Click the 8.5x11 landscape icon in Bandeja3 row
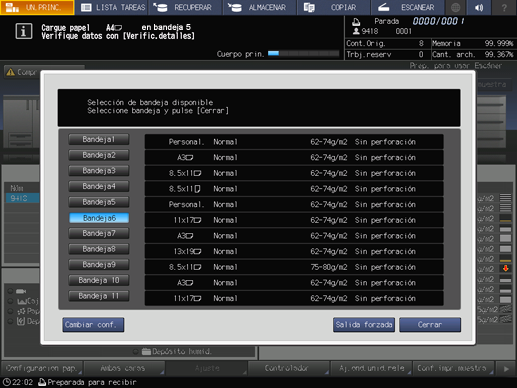 (197, 173)
